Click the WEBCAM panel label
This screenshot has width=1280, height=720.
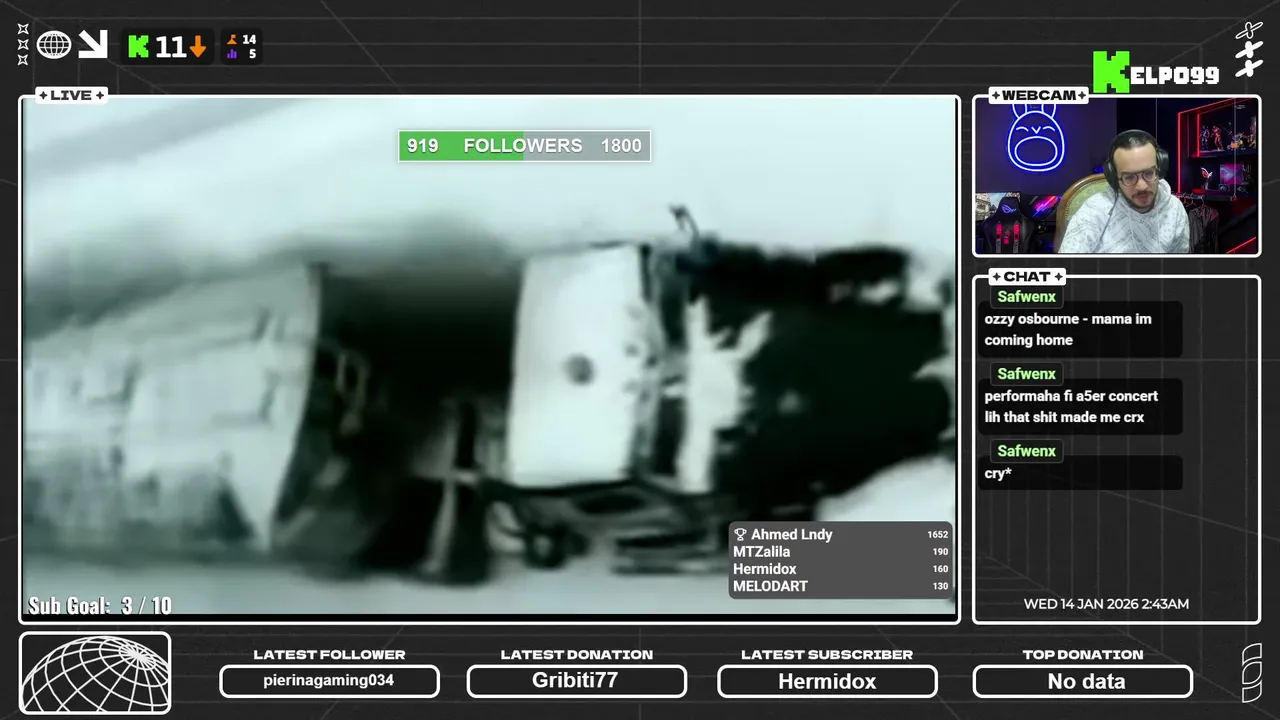(1038, 95)
